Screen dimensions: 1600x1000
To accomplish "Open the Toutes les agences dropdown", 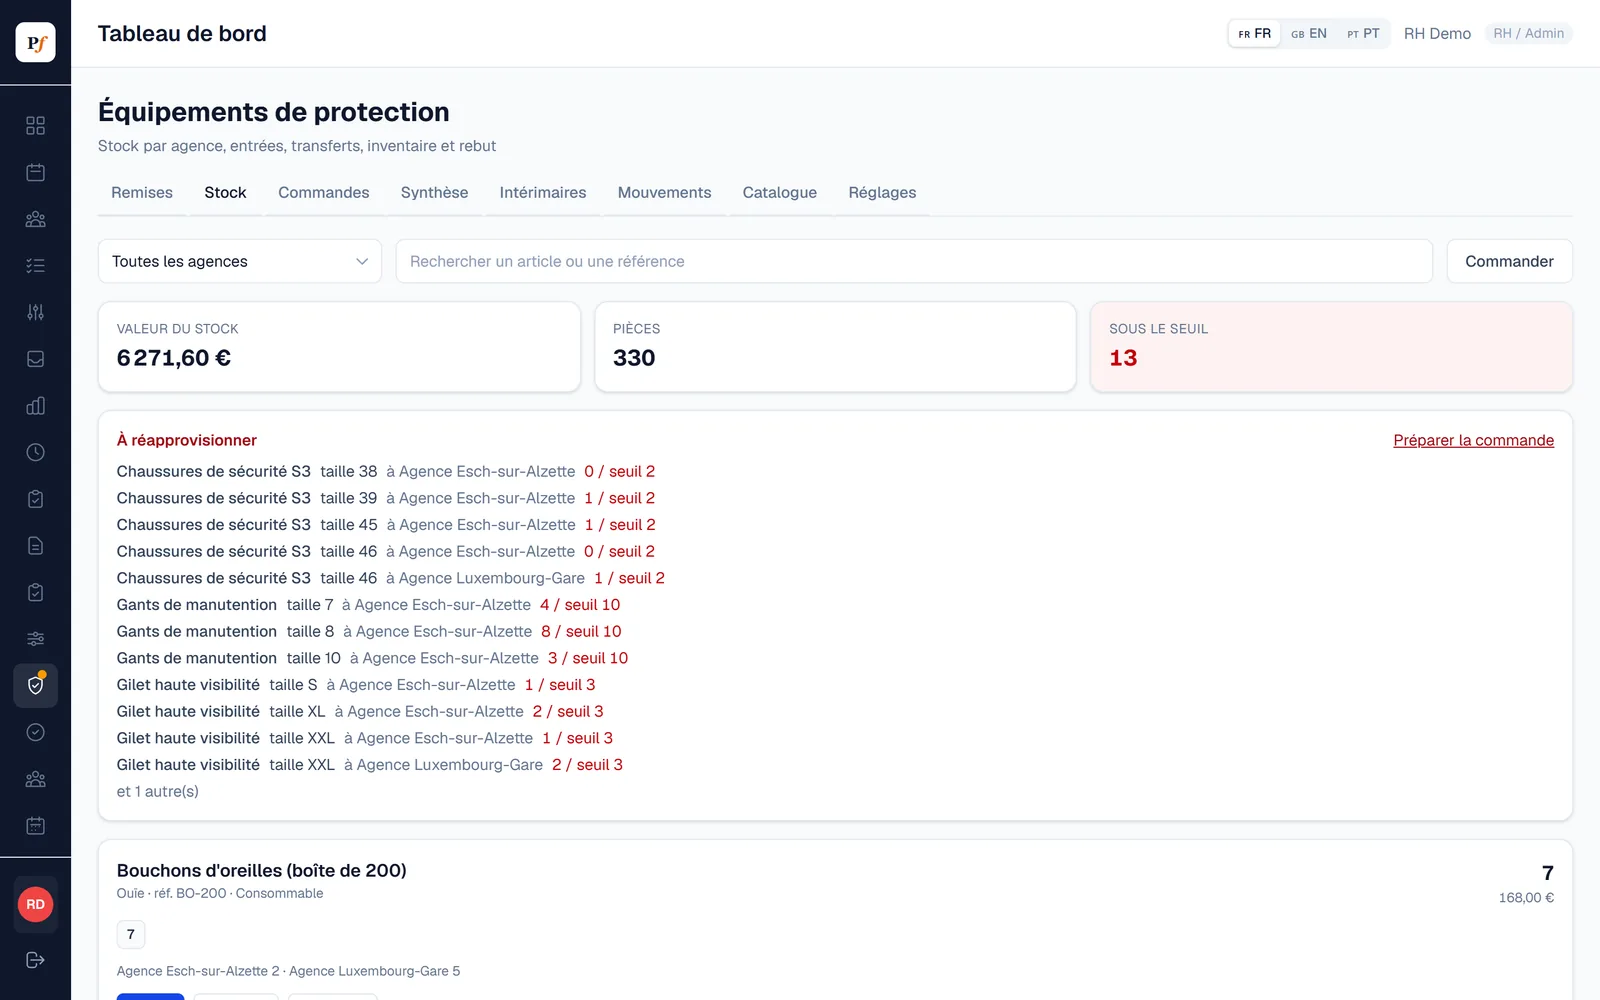I will [x=240, y=261].
